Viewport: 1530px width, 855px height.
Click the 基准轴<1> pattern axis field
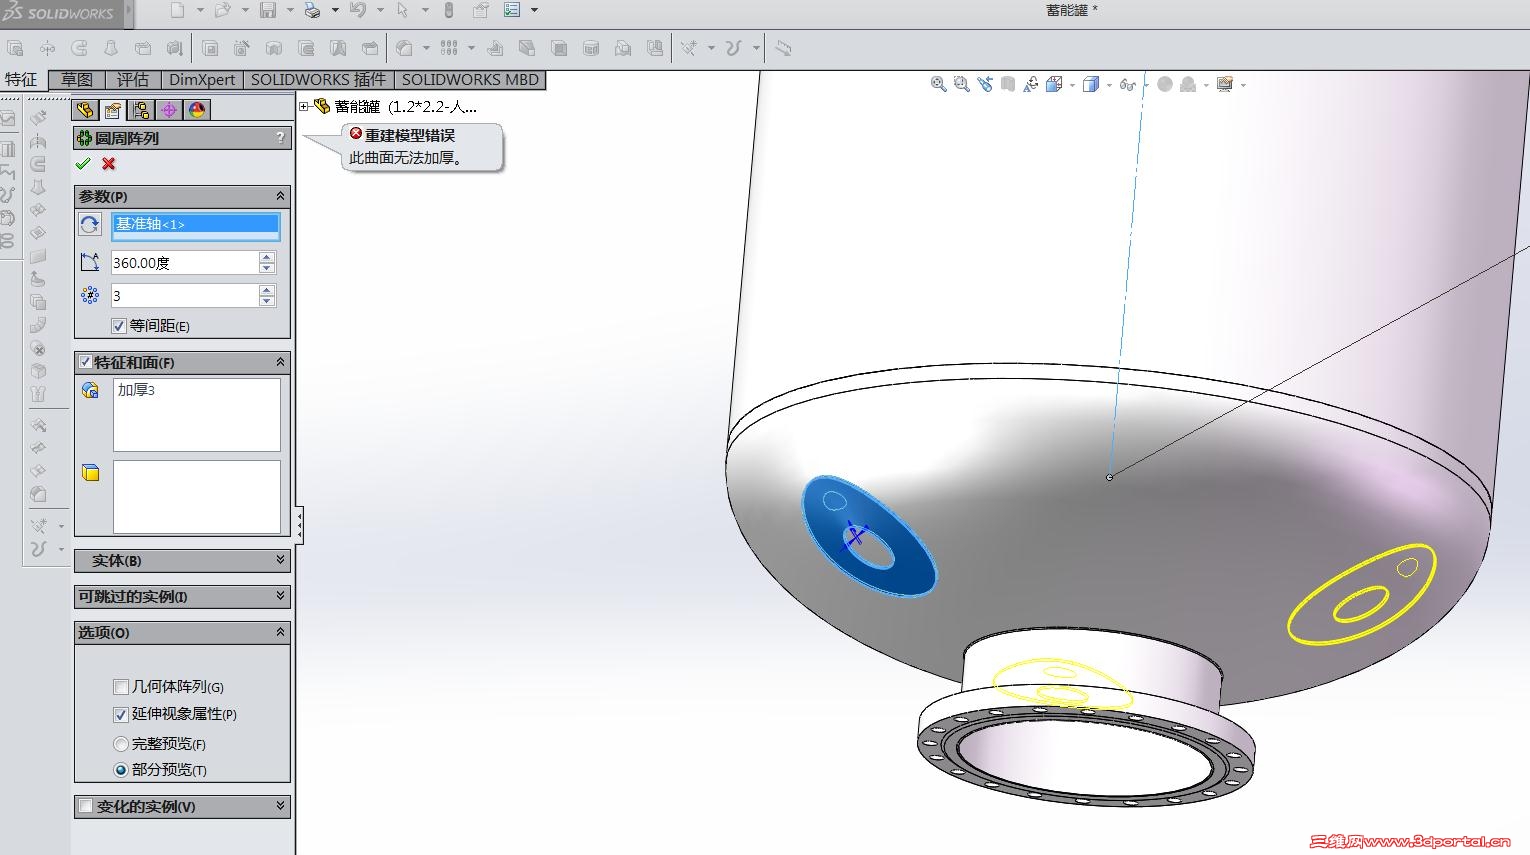tap(196, 226)
